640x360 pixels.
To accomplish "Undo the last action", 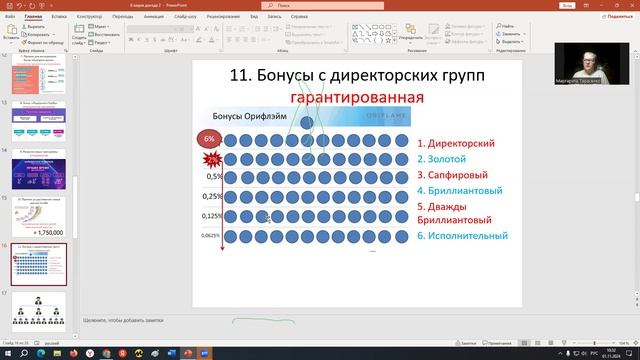I will 19,6.
